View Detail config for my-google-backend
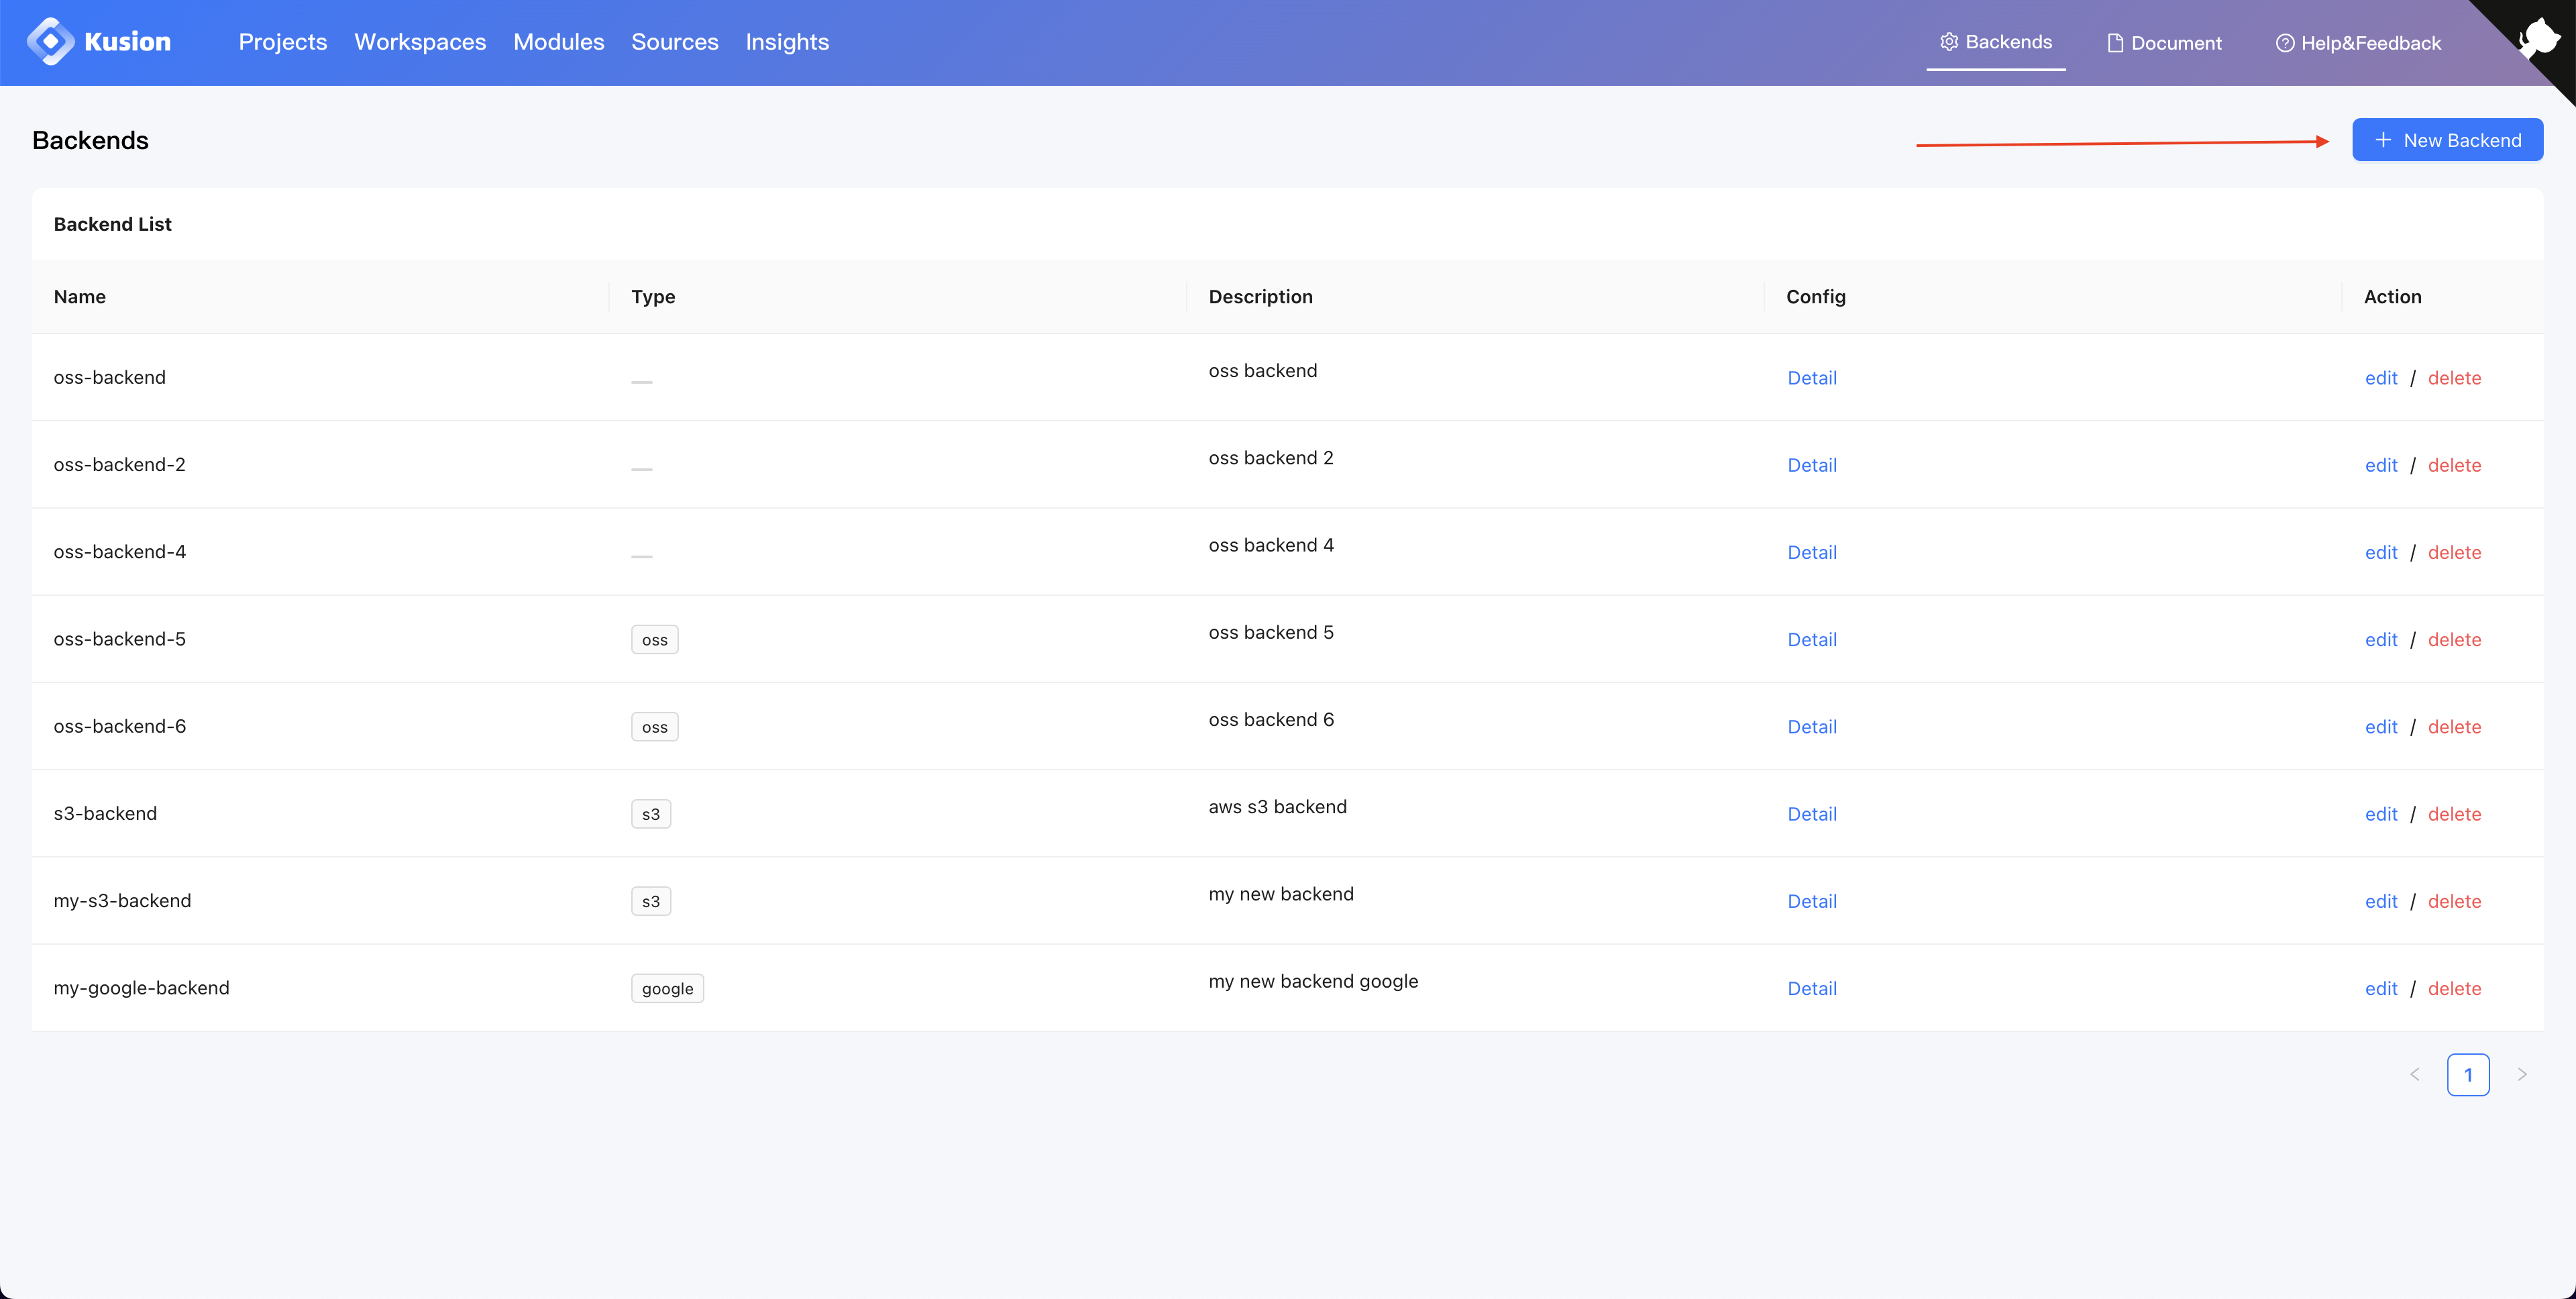The height and width of the screenshot is (1299, 2576). click(x=1811, y=988)
